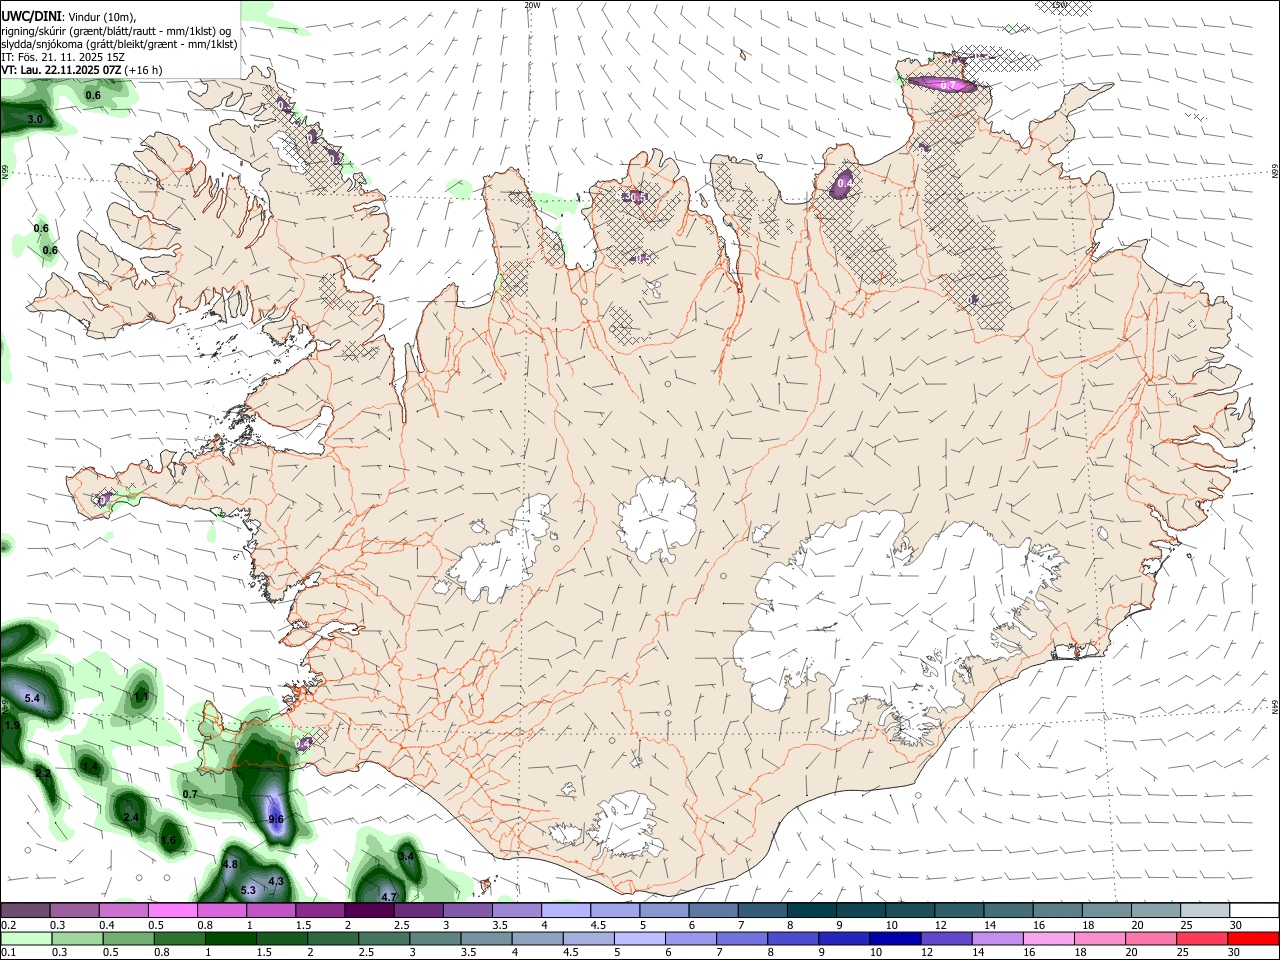Image resolution: width=1280 pixels, height=960 pixels.
Task: Click the 5.3 rainfall value near bottom
Action: pos(249,890)
